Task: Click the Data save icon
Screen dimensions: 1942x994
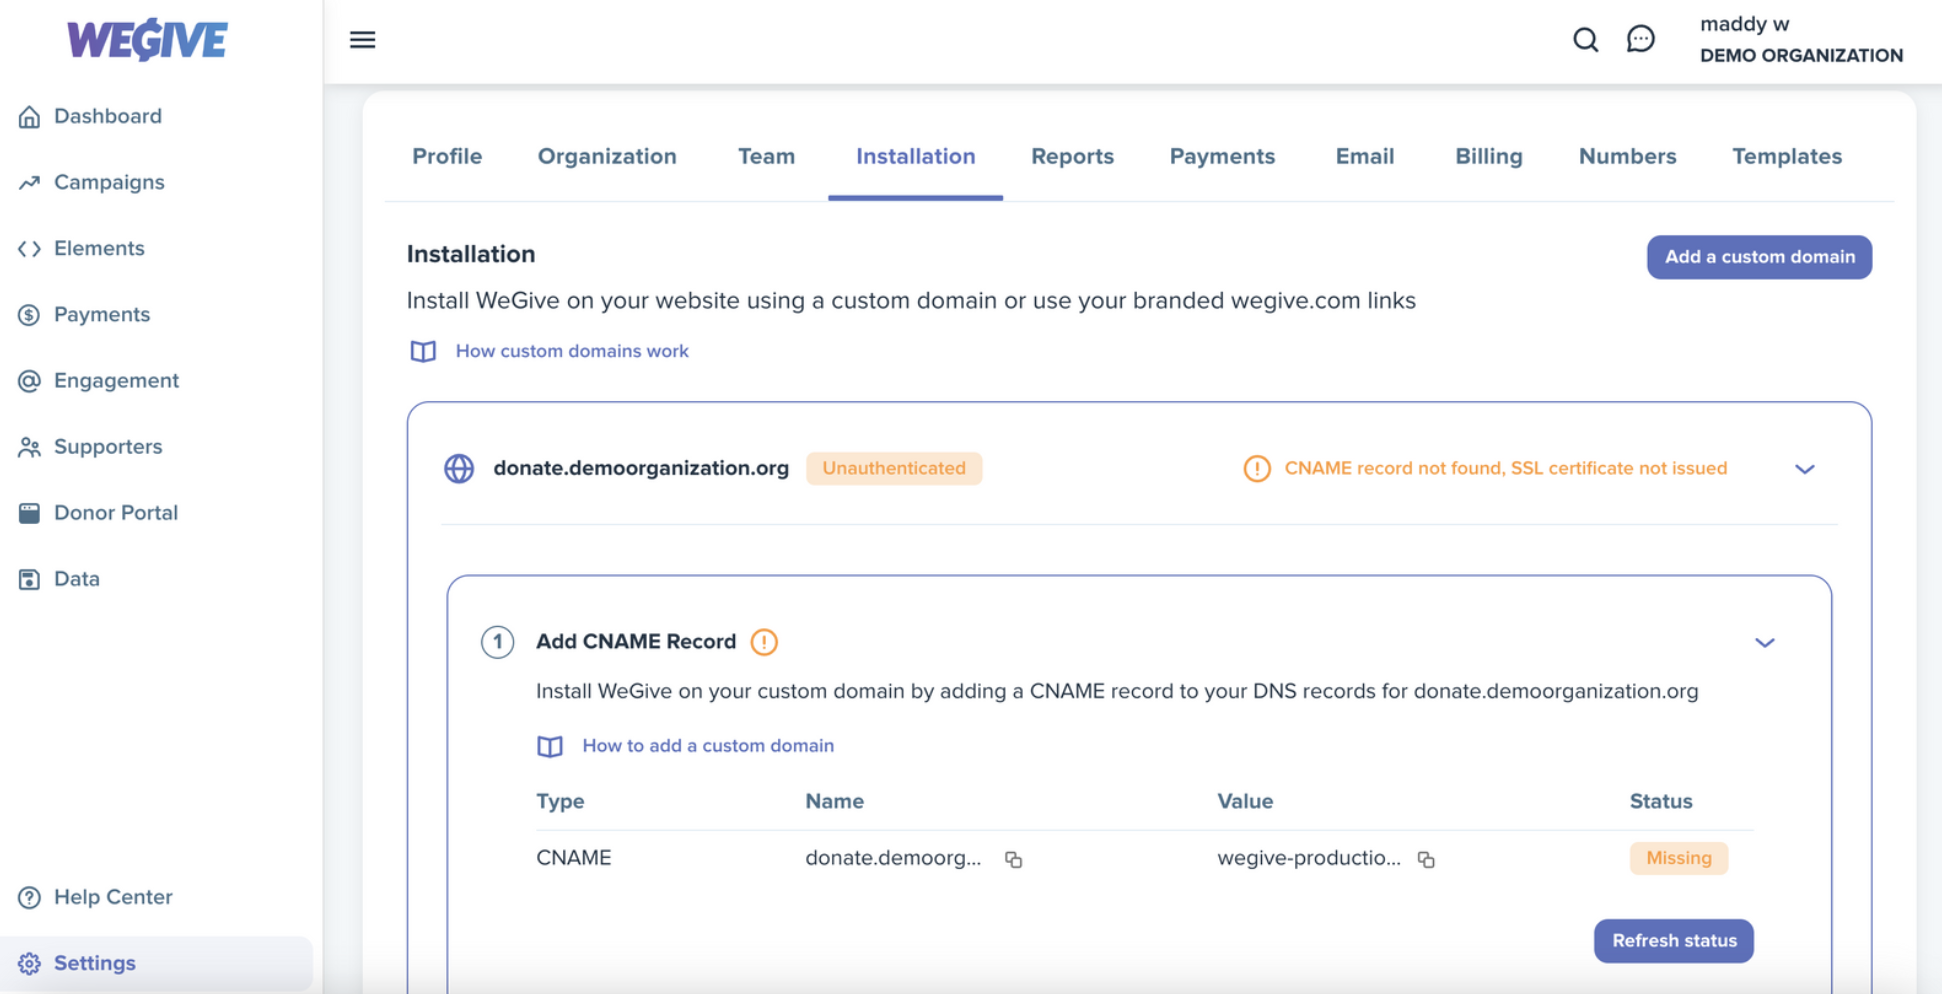Action: pos(29,578)
